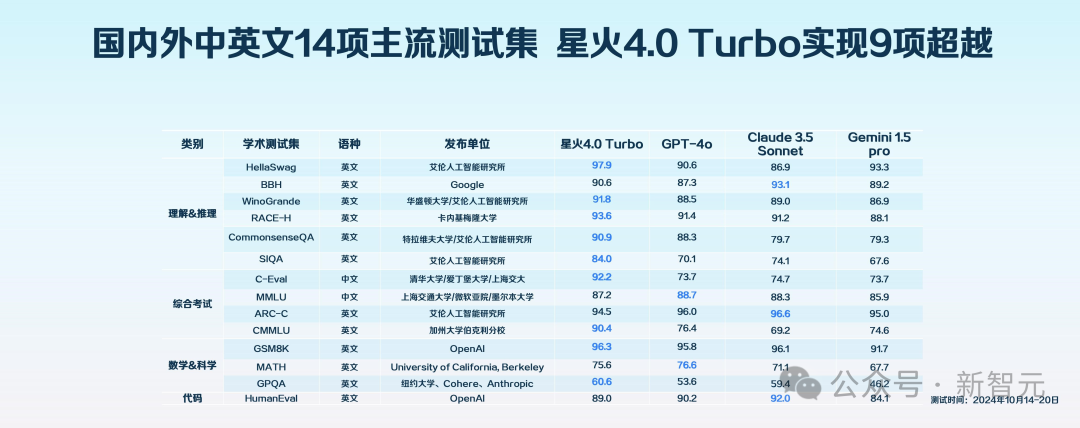
Task: Select 特拉维夫大学/艾伦人工智能研究所 publisher cell
Action: click(467, 239)
